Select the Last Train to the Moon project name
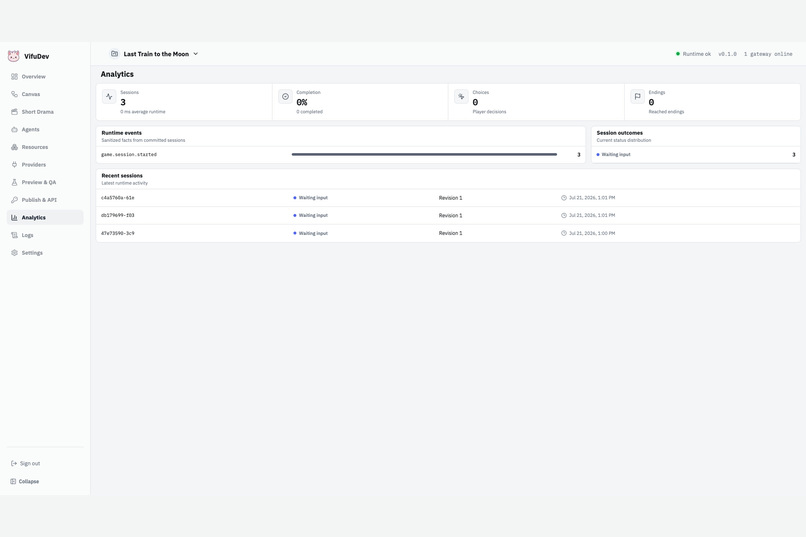Screen dimensions: 806x537 [x=156, y=54]
